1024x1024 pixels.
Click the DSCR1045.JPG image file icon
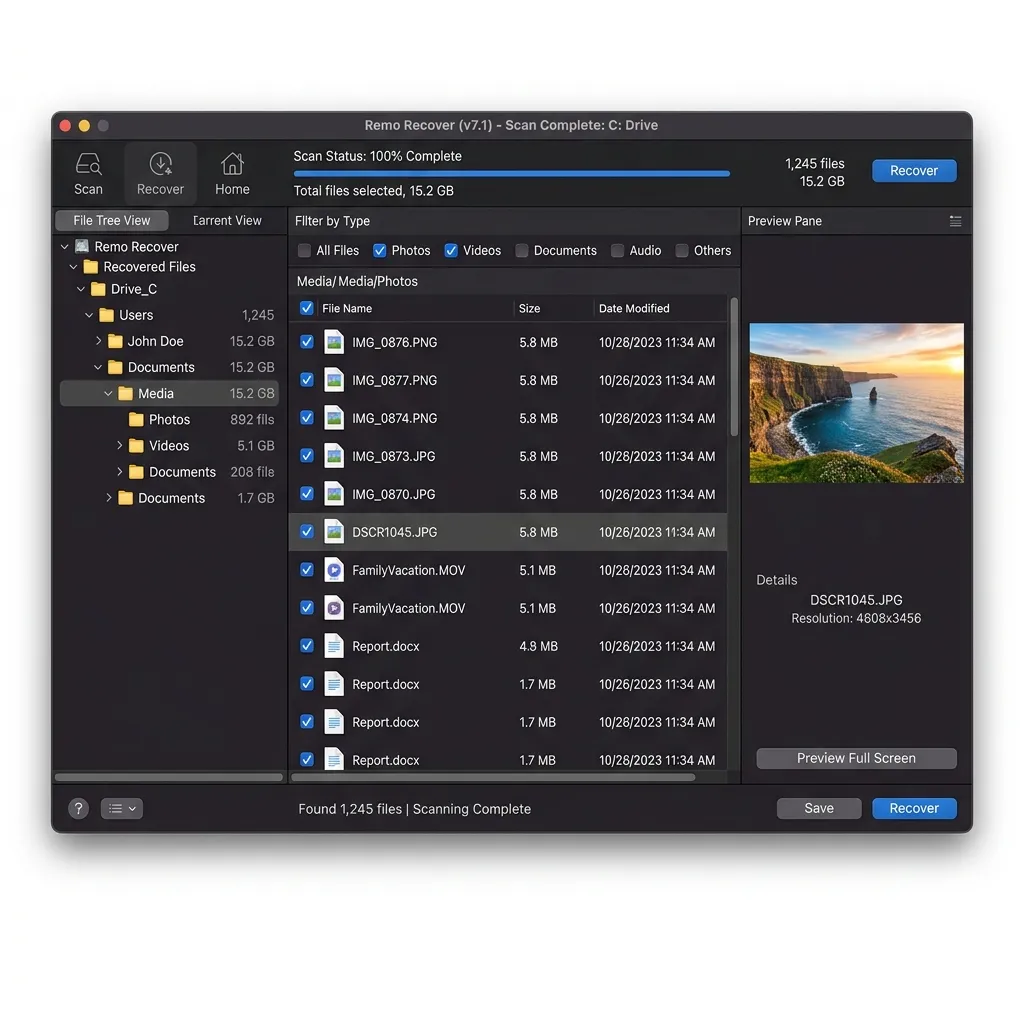tap(334, 532)
